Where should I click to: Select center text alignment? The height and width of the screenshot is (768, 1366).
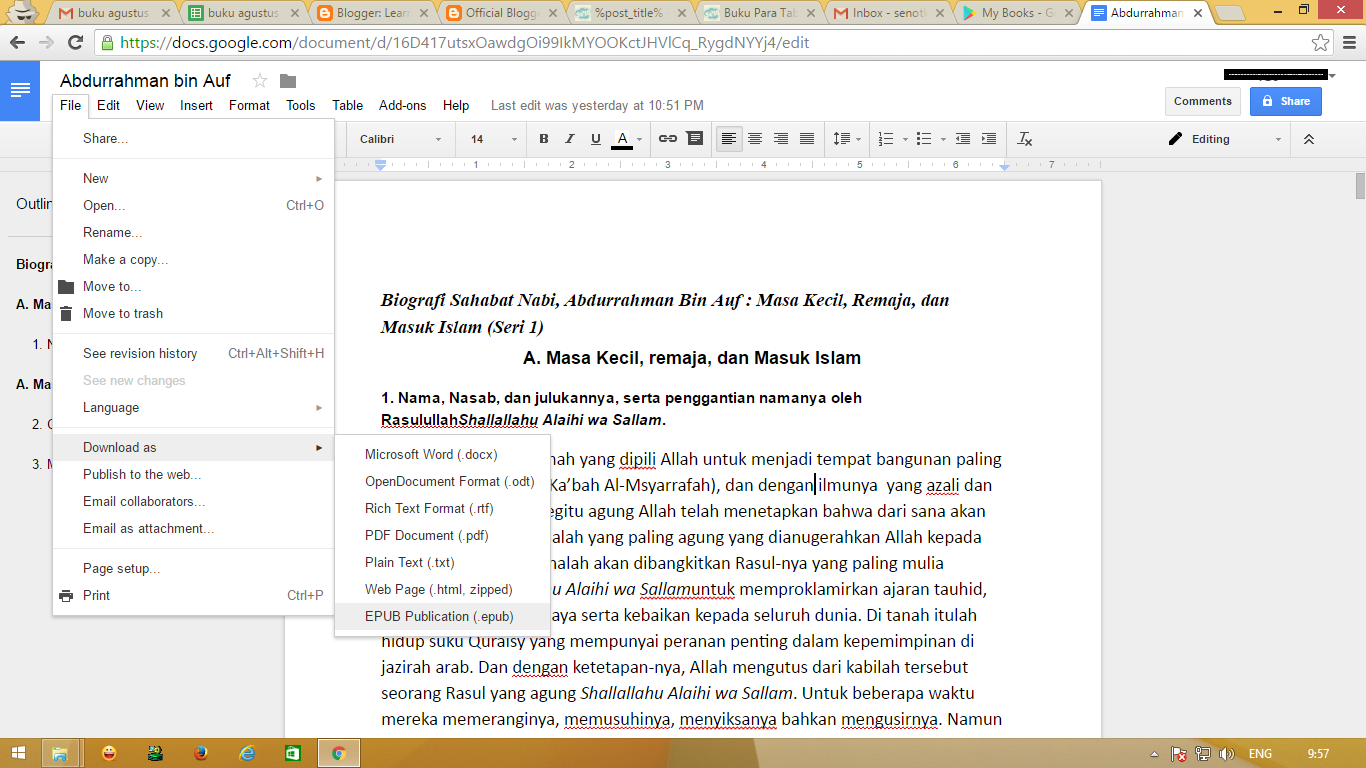[x=755, y=139]
